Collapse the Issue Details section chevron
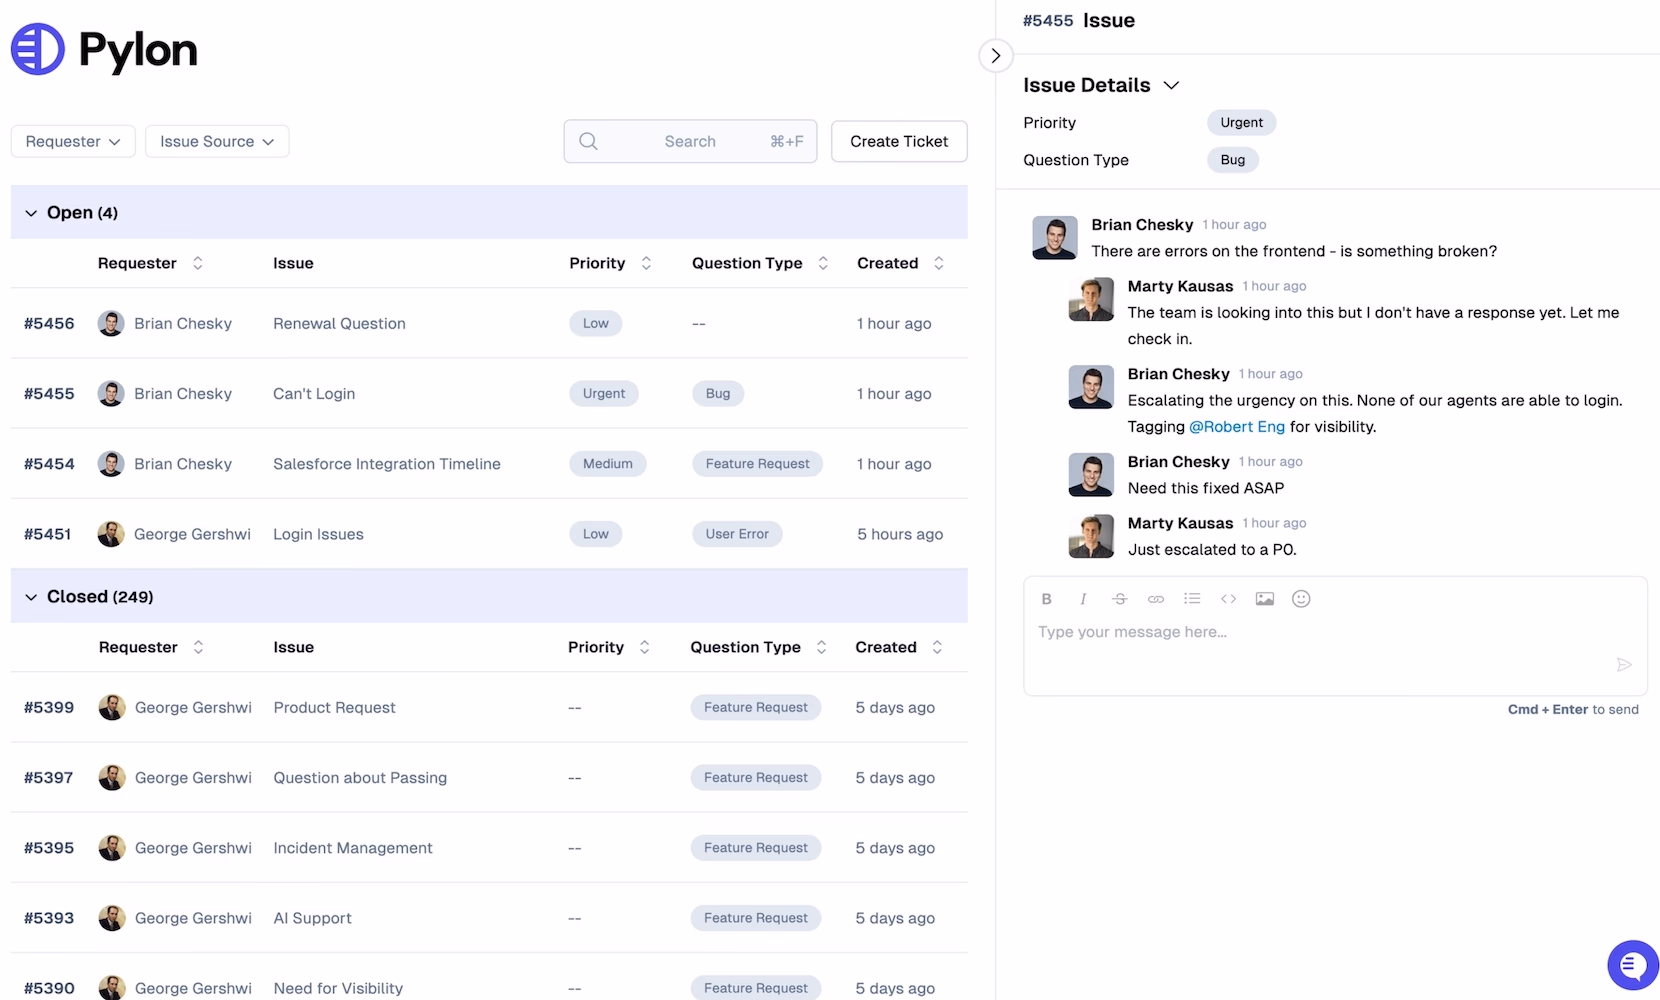The image size is (1660, 1000). (1172, 85)
